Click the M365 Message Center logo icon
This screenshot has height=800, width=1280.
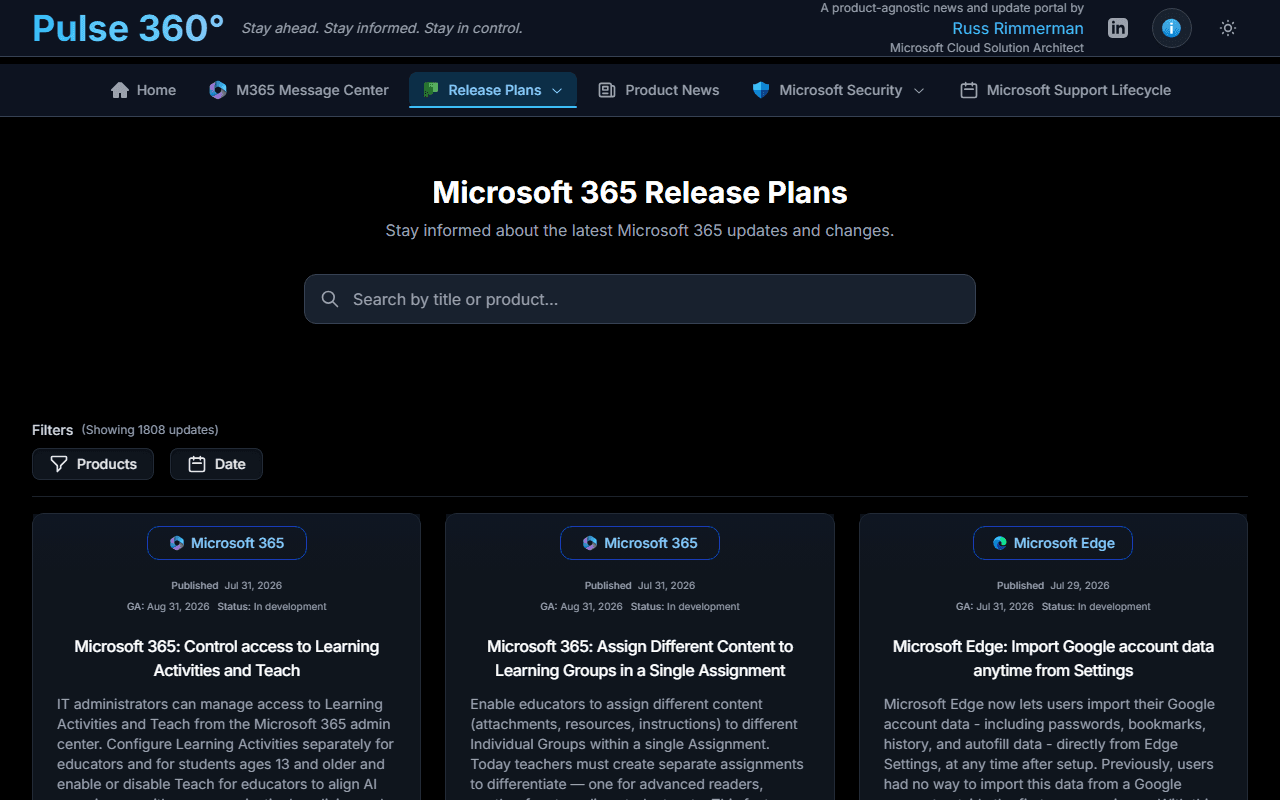click(x=218, y=90)
